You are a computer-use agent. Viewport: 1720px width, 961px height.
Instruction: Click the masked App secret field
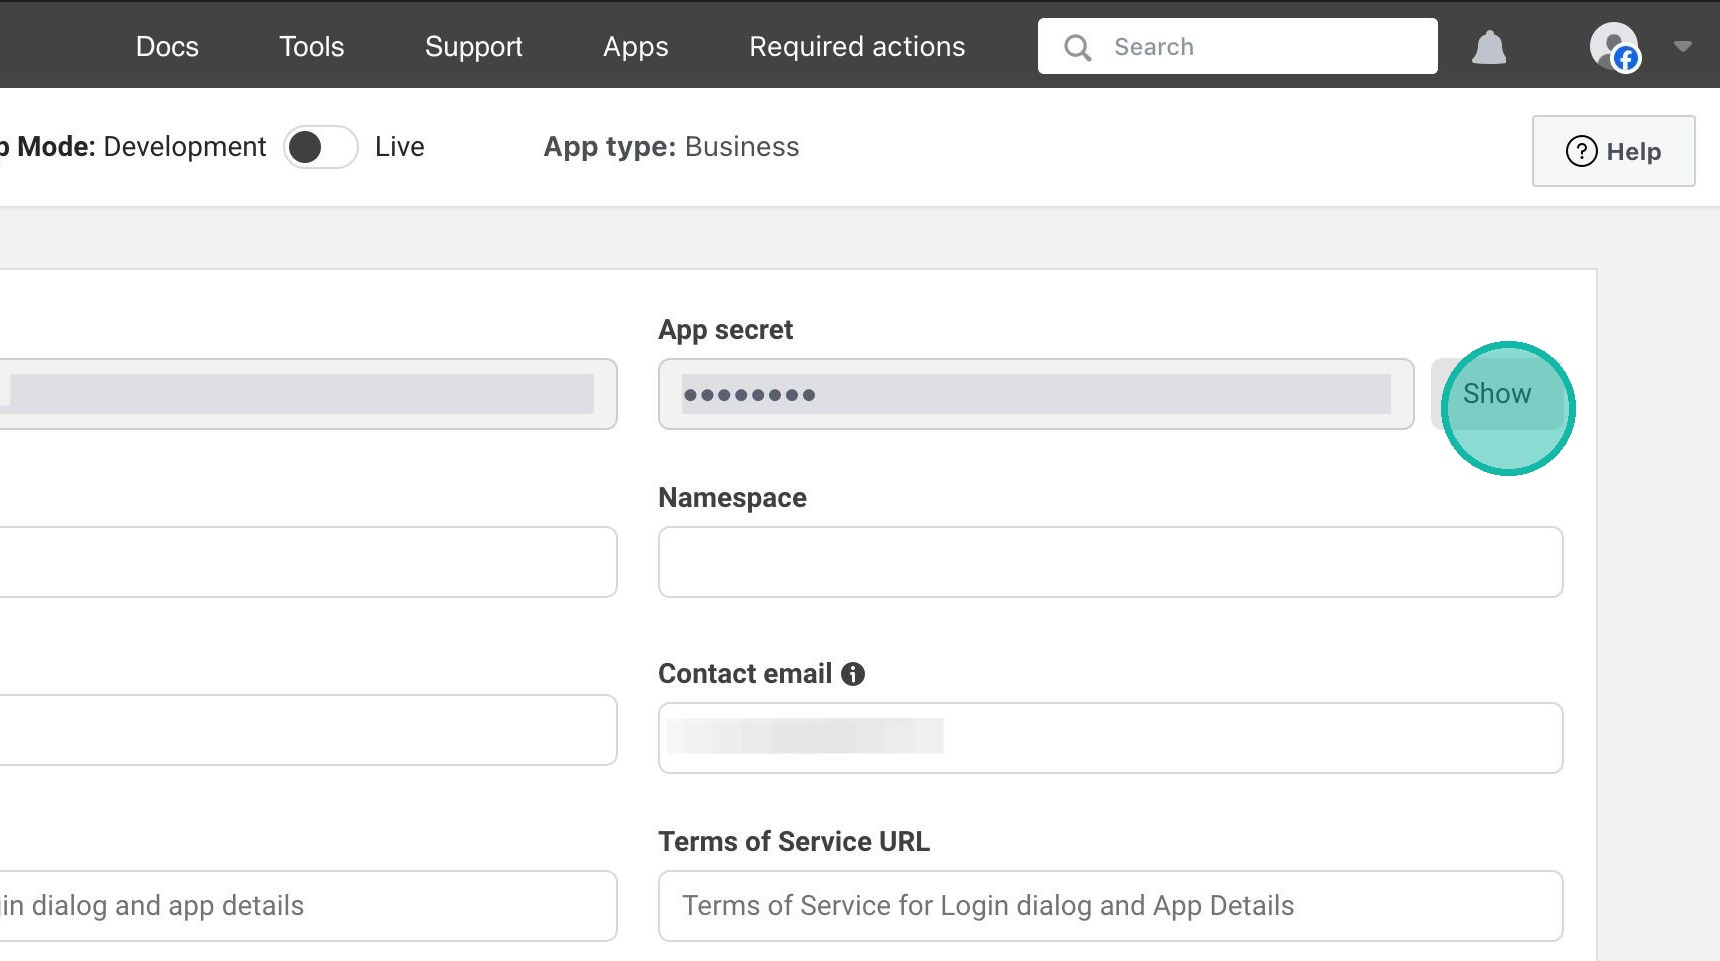(x=1035, y=394)
